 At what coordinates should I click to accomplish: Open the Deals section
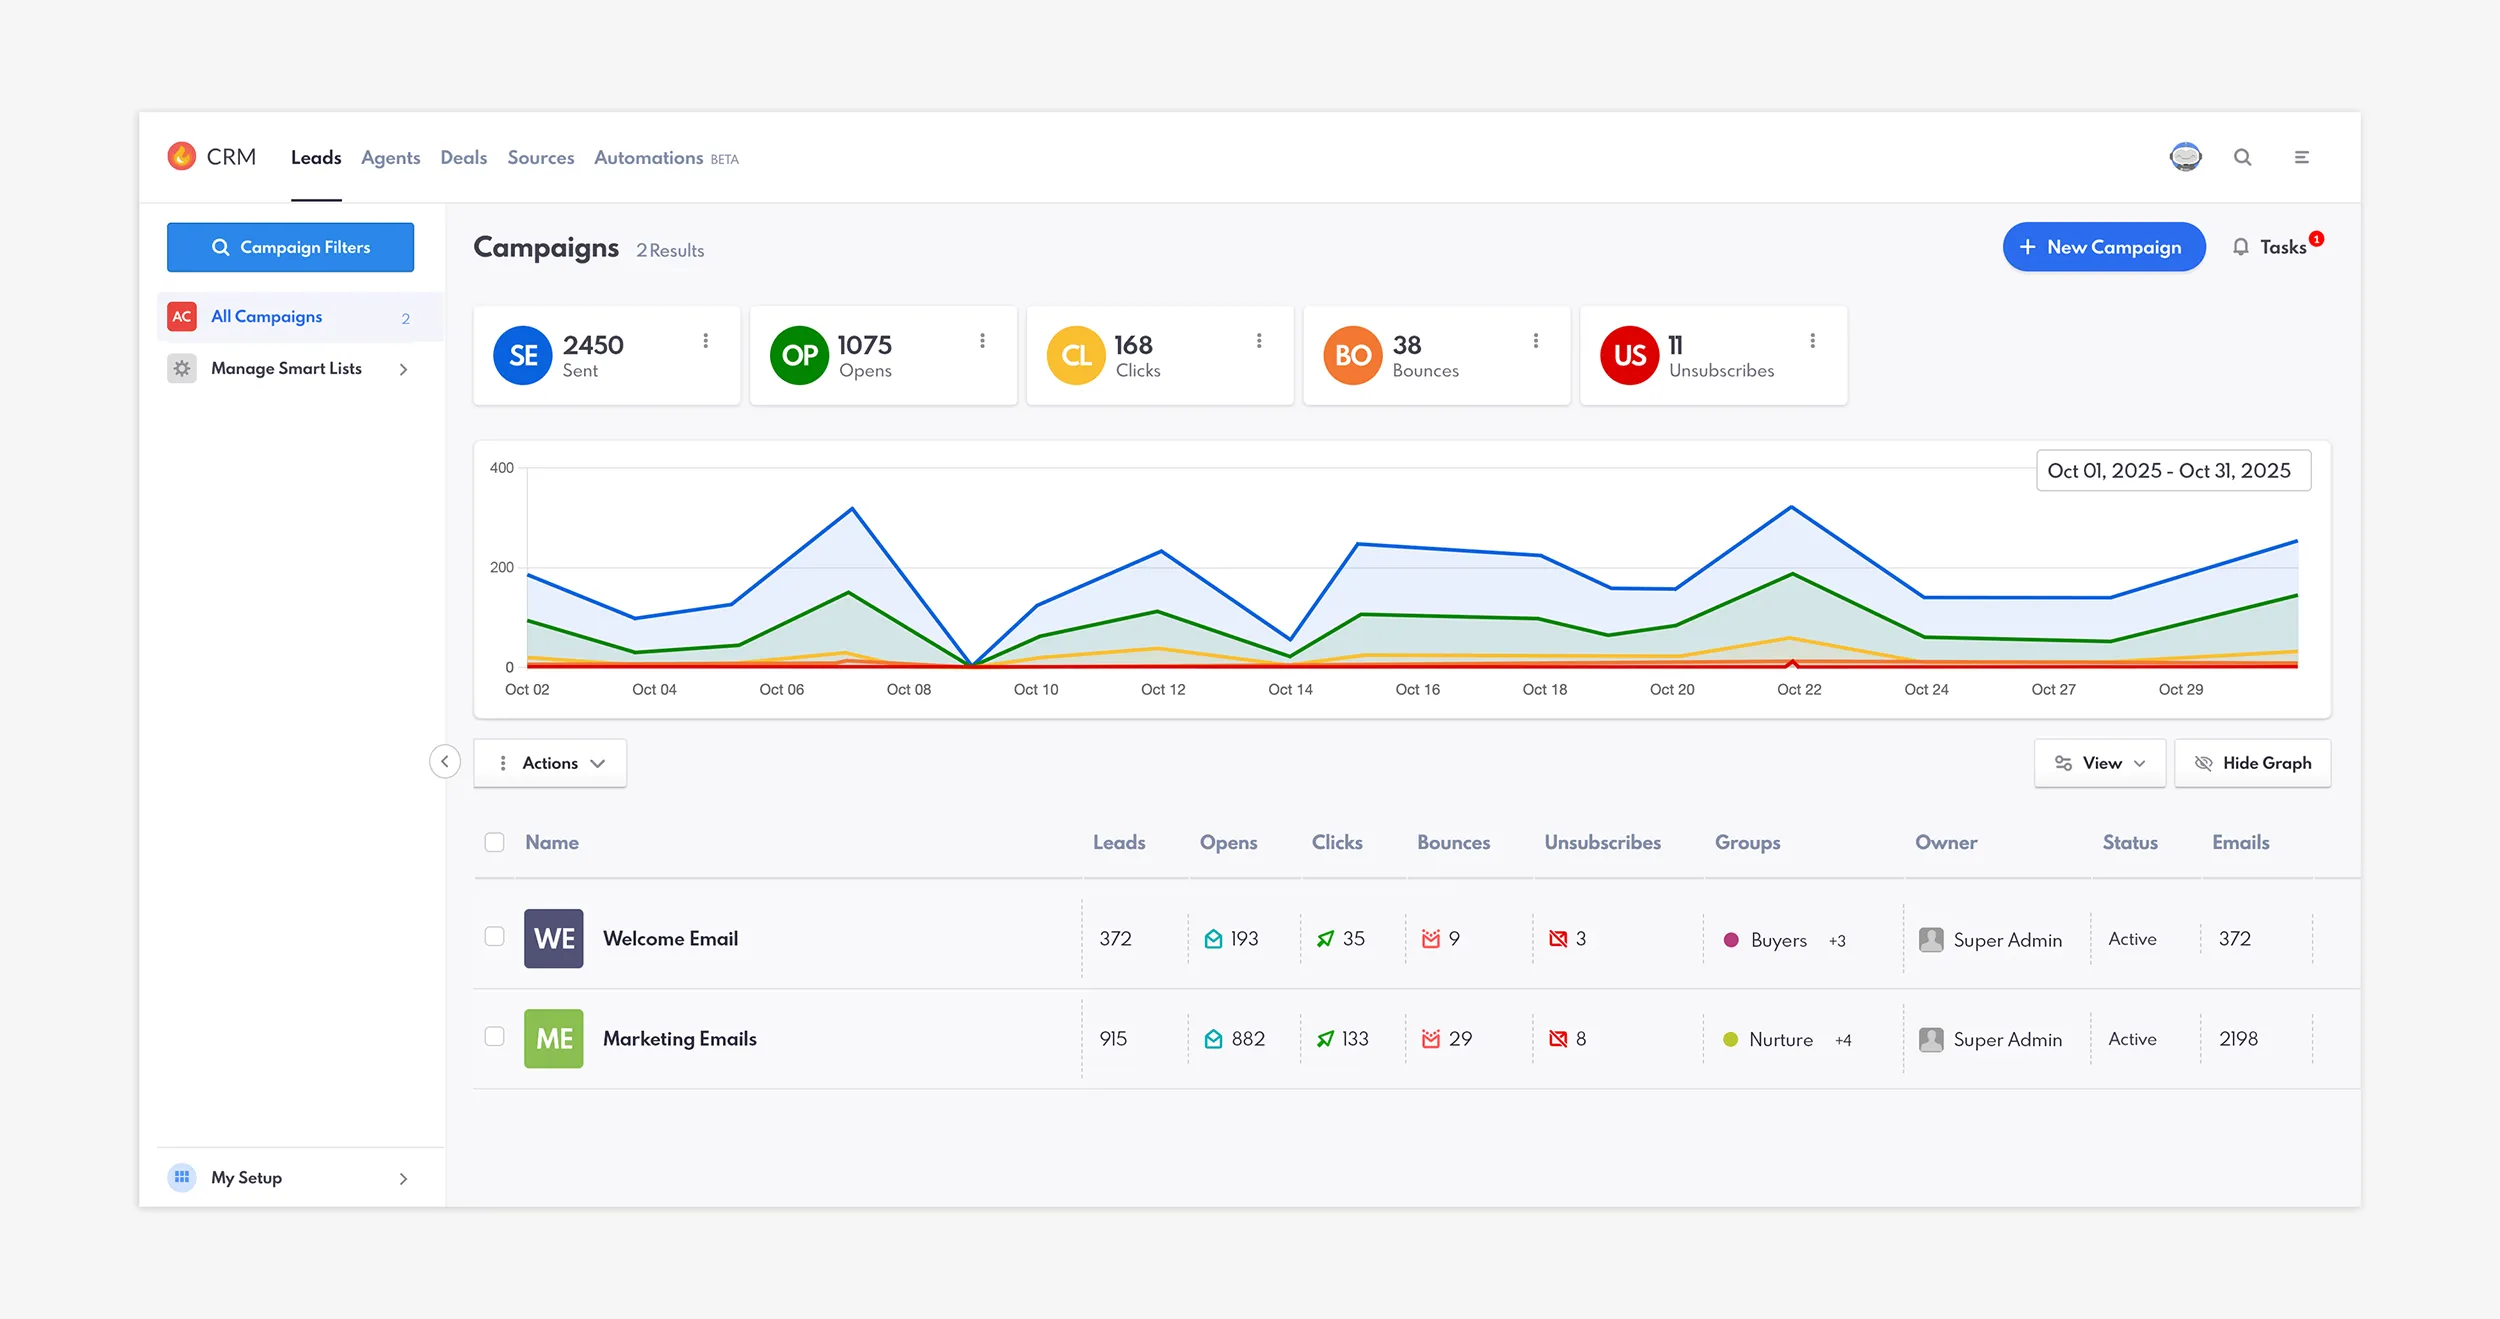point(463,157)
